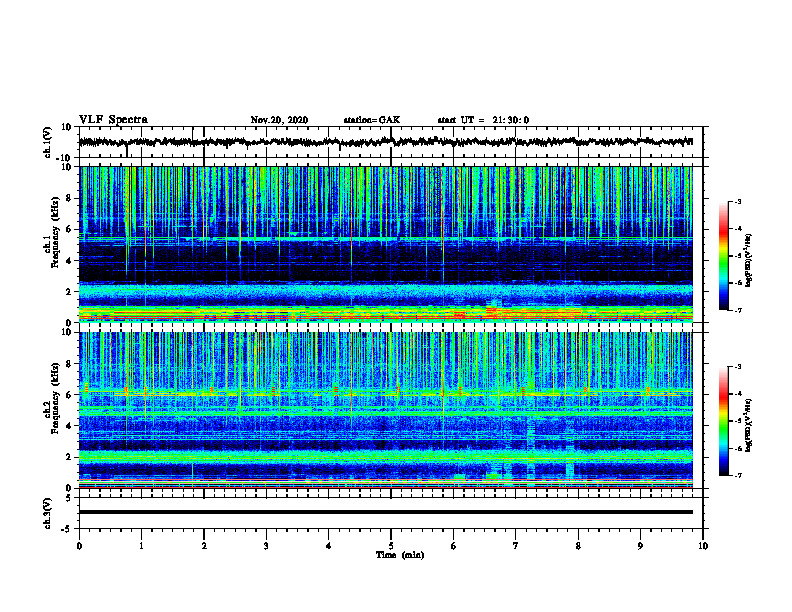The image size is (792, 612).
Task: Click the "4" kHz tick of ch.1 spectrogram
Action: coord(69,261)
